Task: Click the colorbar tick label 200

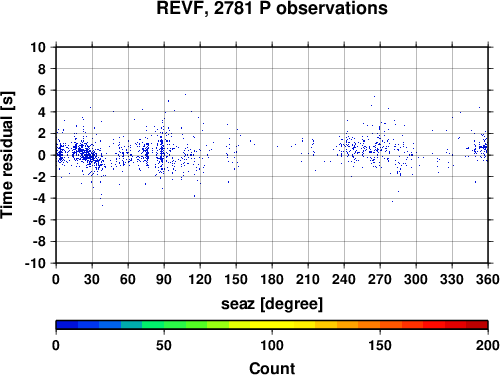Action: 488,345
